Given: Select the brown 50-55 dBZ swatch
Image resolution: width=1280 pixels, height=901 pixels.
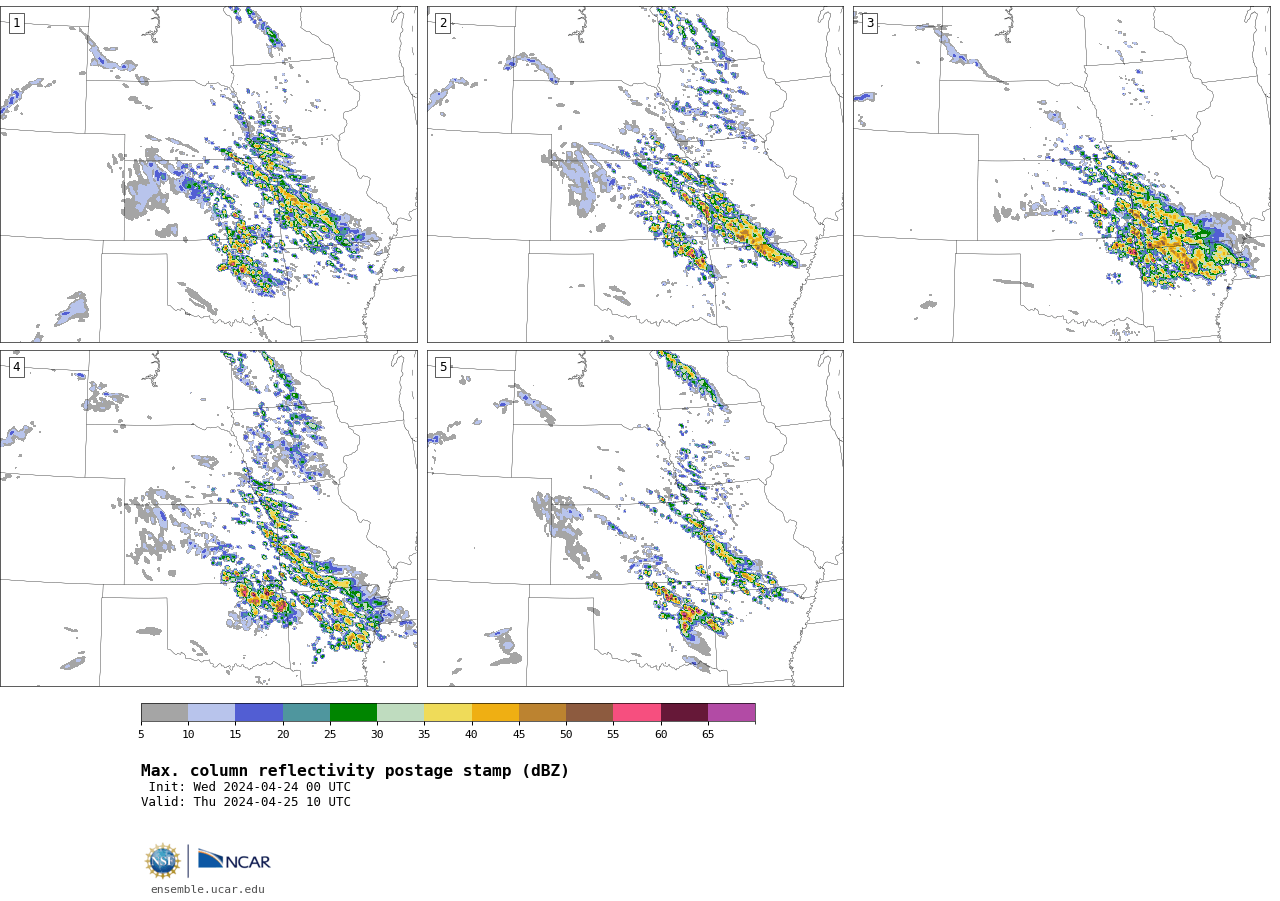Looking at the screenshot, I should 590,713.
